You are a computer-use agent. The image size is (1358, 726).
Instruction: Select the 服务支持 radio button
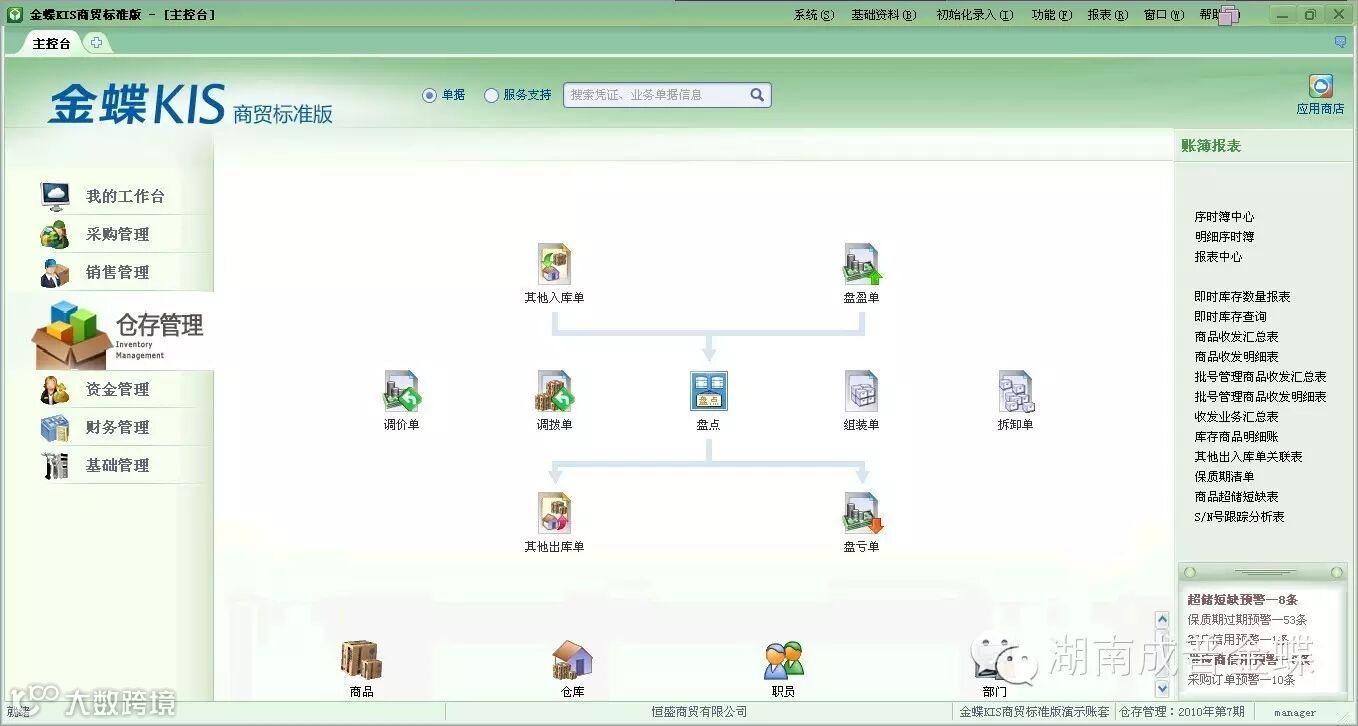click(x=491, y=95)
